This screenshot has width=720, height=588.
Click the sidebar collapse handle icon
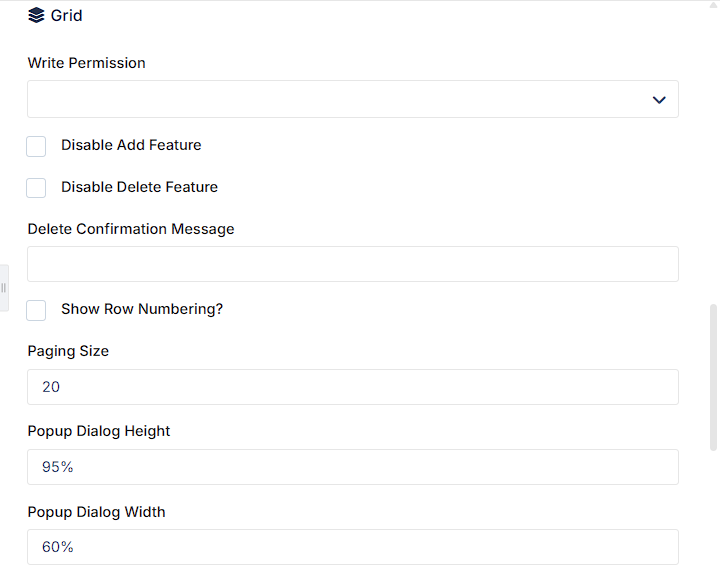click(4, 288)
